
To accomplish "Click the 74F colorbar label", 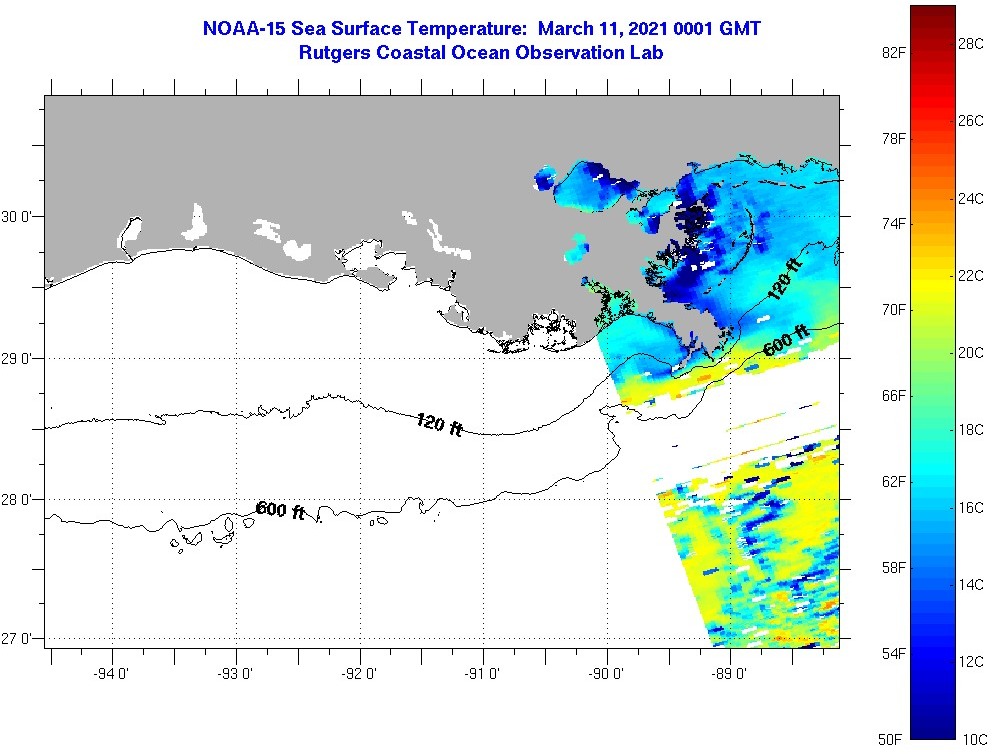I will coord(893,224).
